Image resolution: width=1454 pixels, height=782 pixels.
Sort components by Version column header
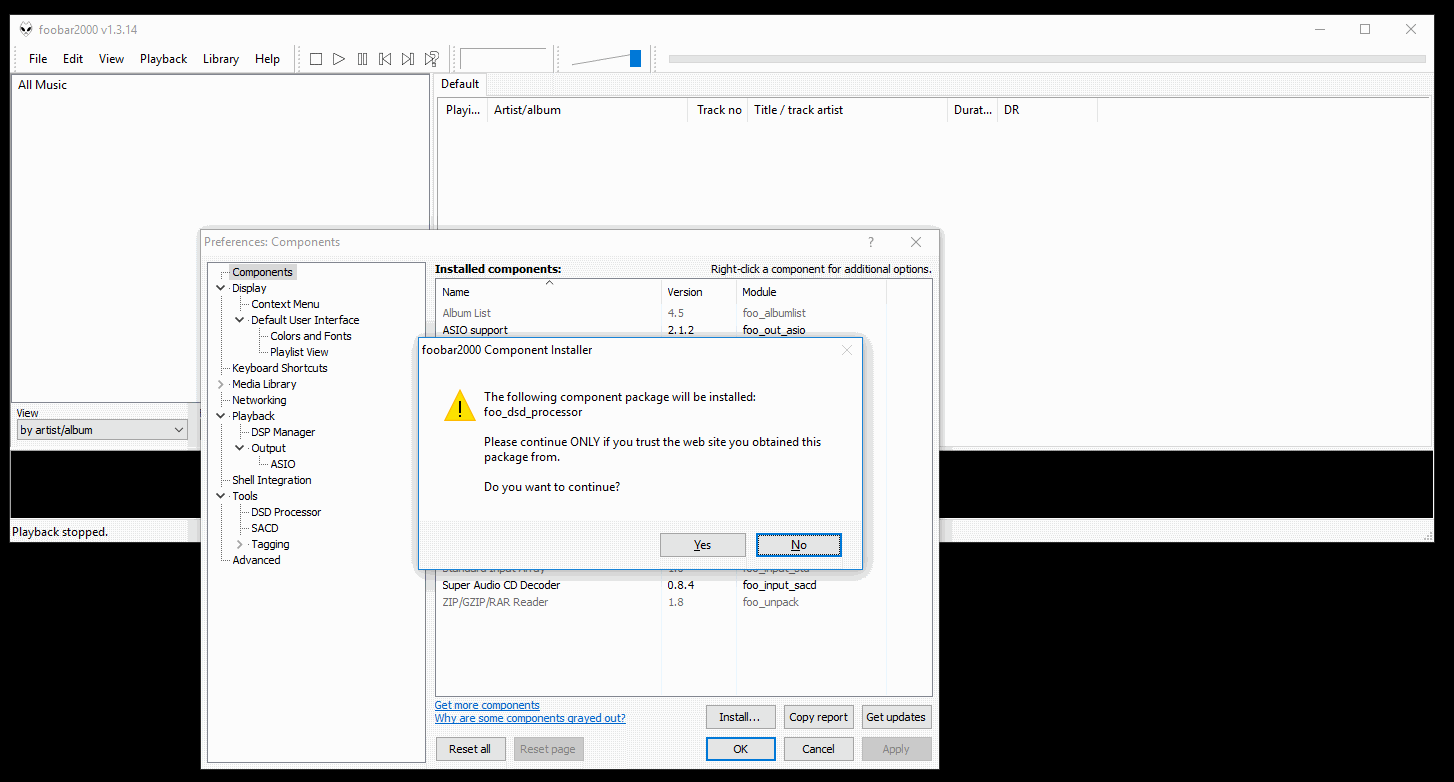(699, 292)
